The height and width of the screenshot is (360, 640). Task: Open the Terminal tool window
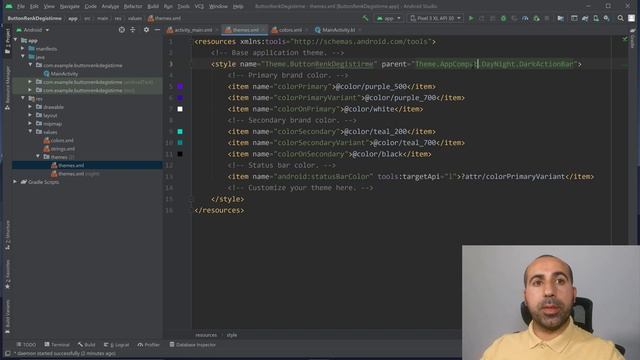point(57,345)
